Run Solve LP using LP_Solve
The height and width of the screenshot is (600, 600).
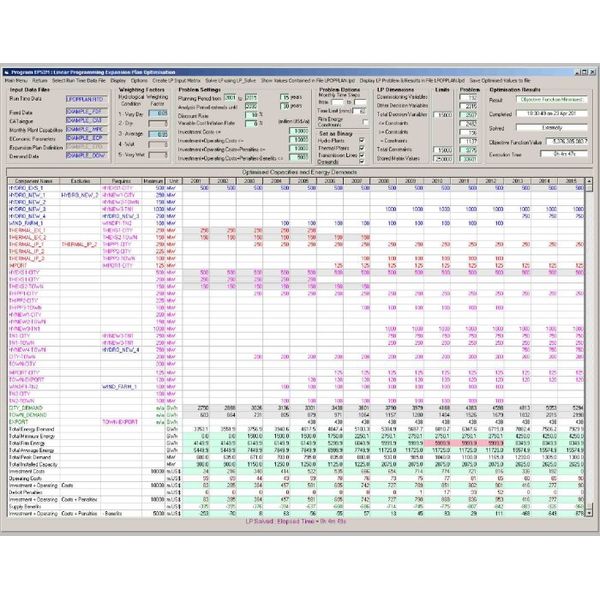(230, 81)
